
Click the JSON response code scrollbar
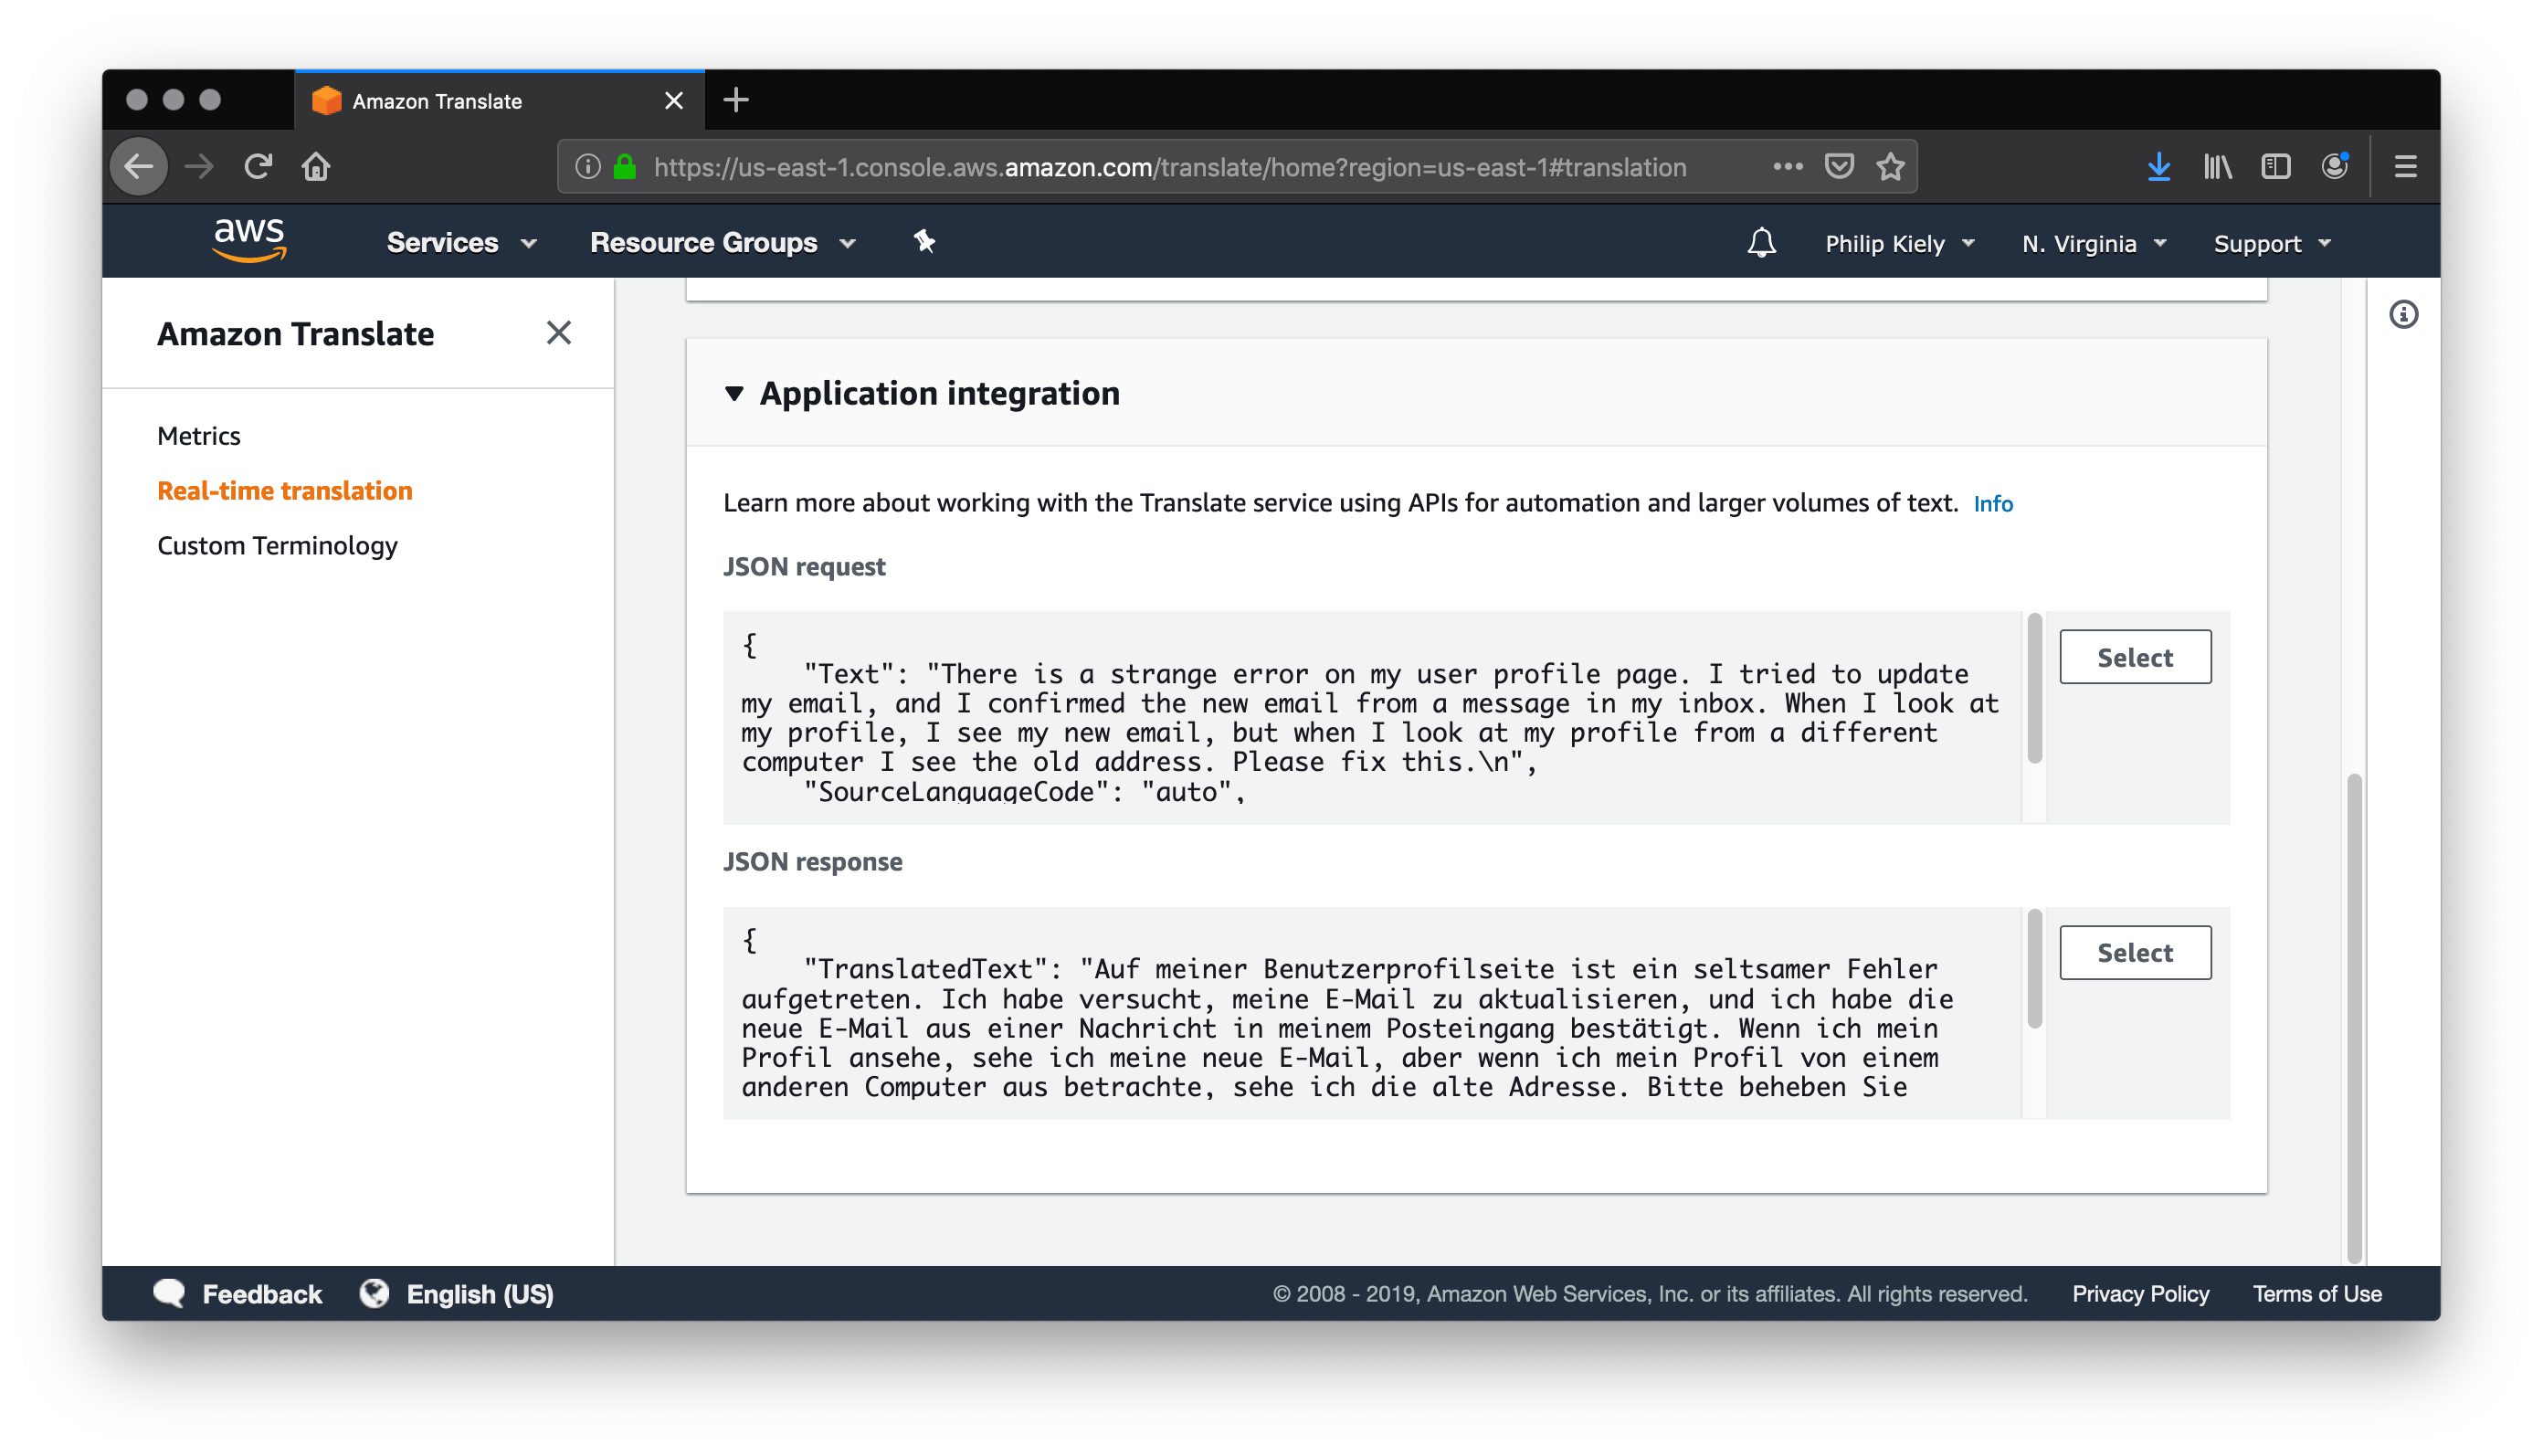[2033, 970]
